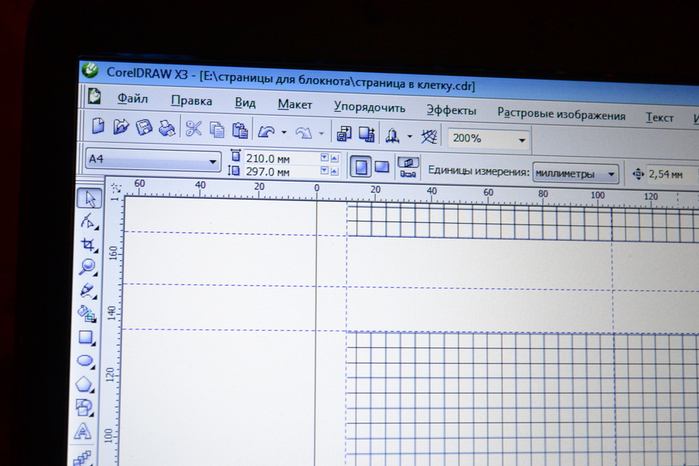Cut selection with the scissors icon
Image resolution: width=699 pixels, height=466 pixels.
tap(193, 129)
